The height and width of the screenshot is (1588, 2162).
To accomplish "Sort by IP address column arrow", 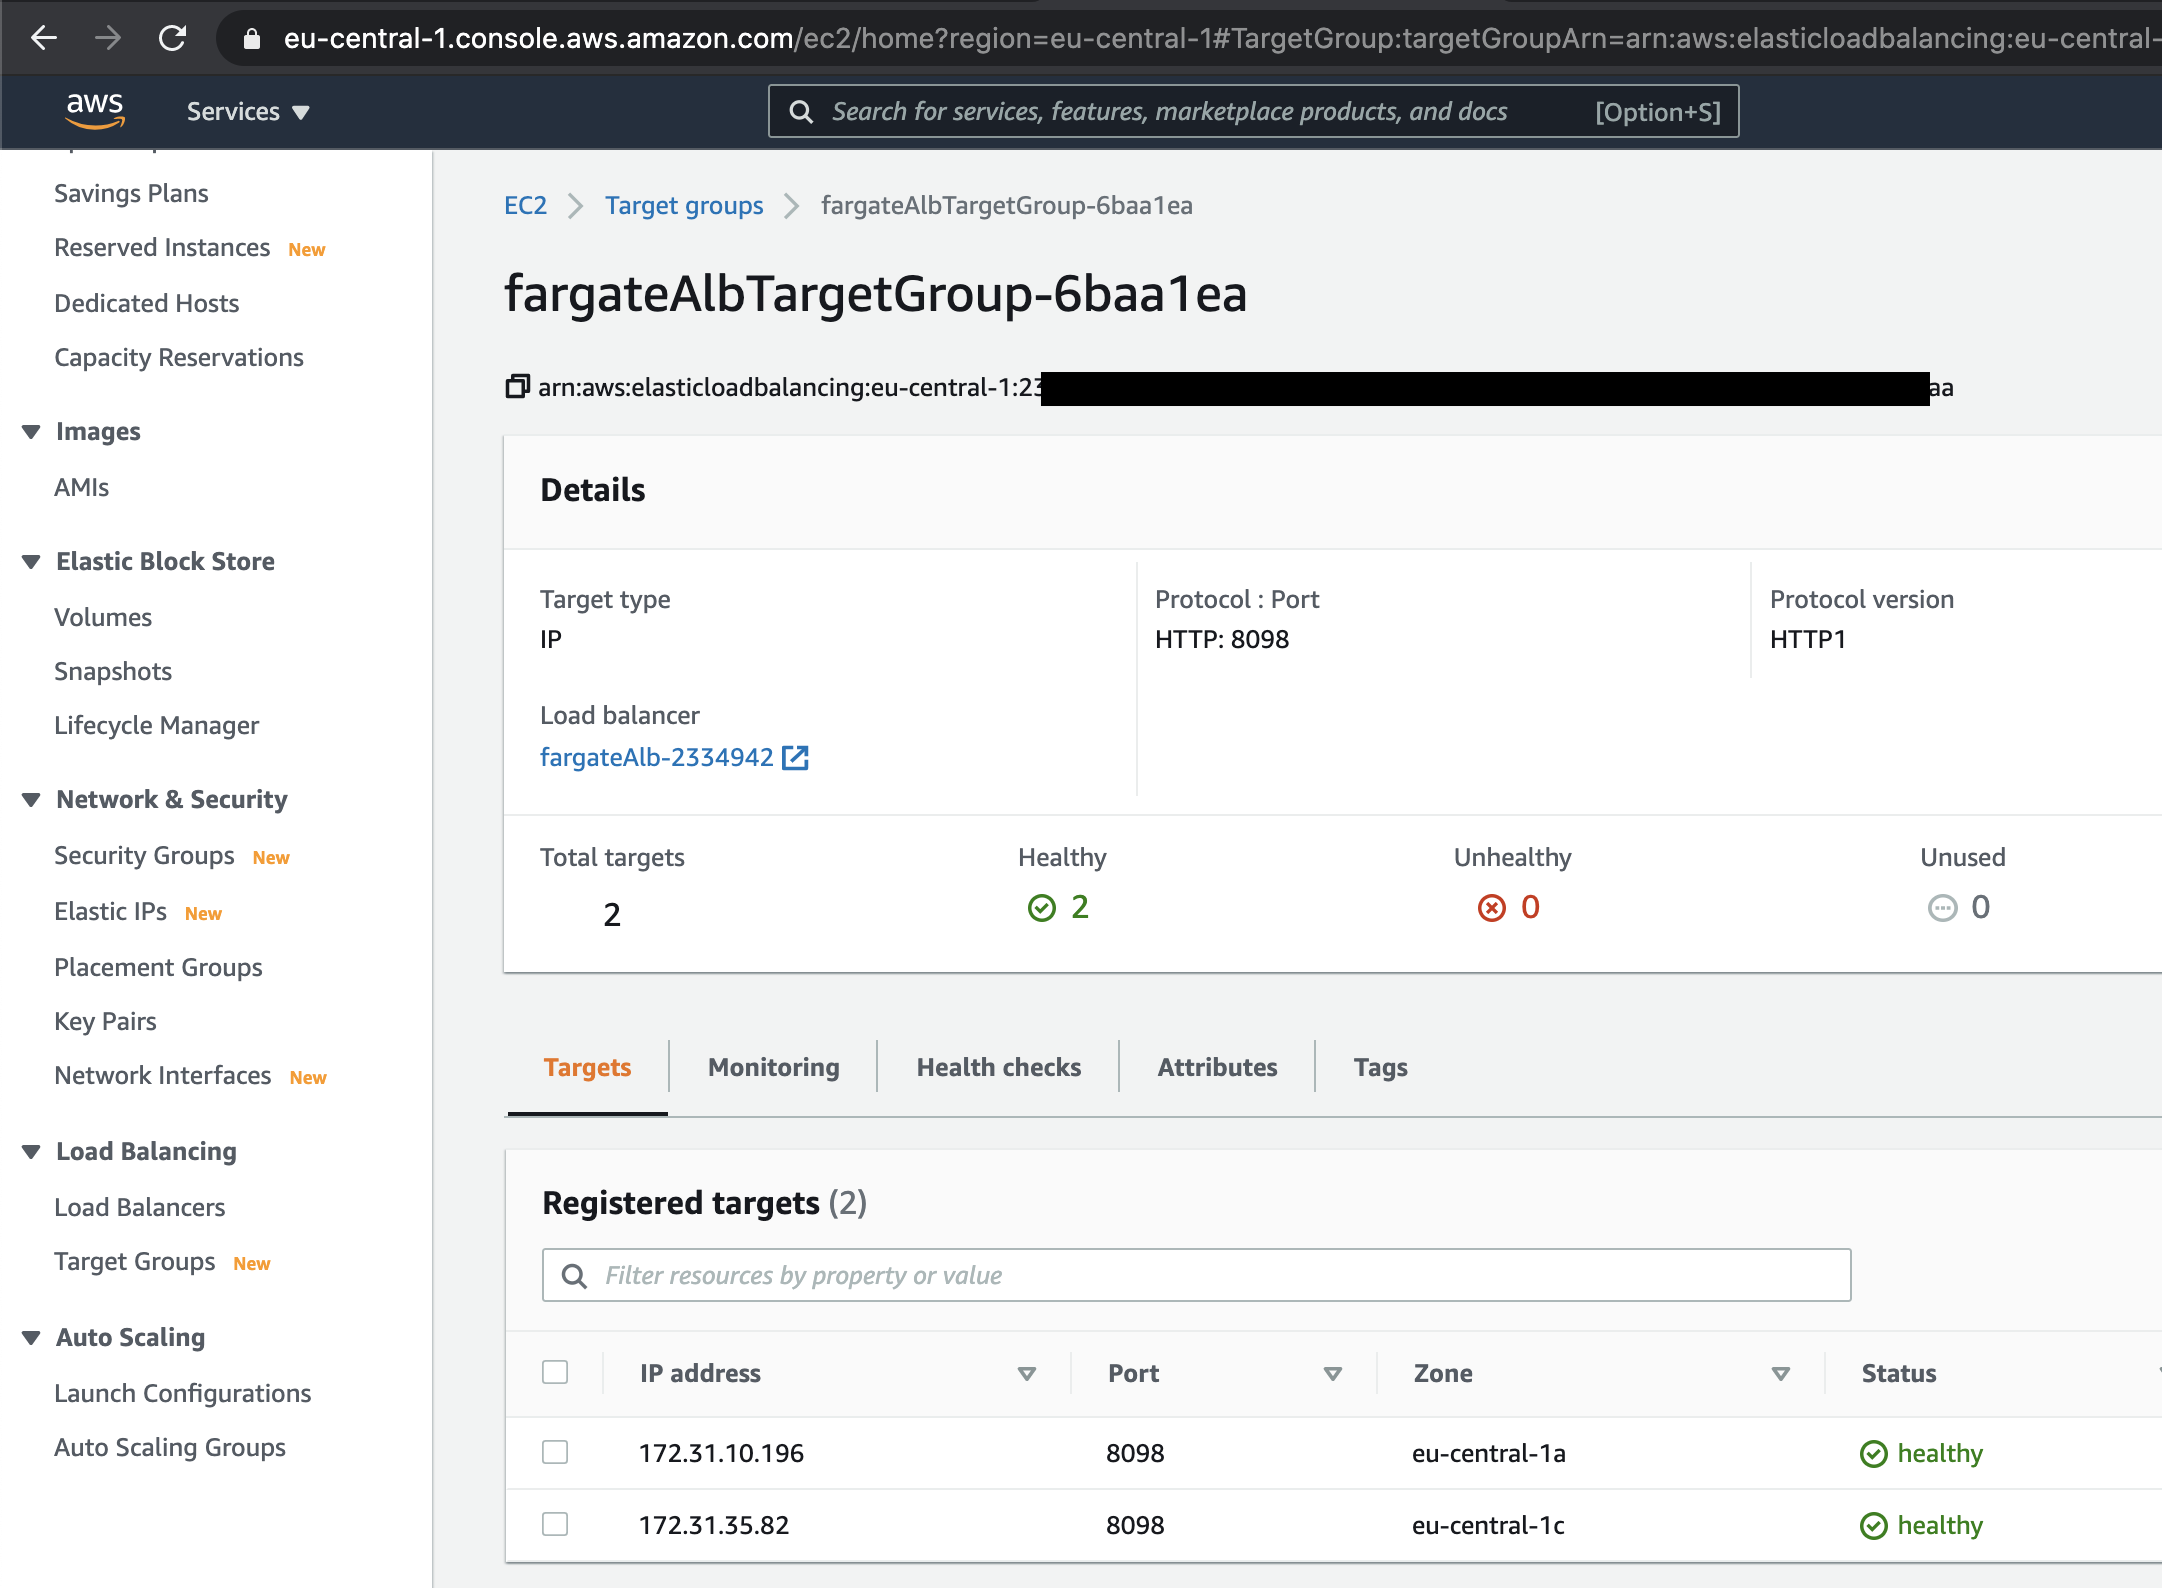I will coord(1026,1374).
